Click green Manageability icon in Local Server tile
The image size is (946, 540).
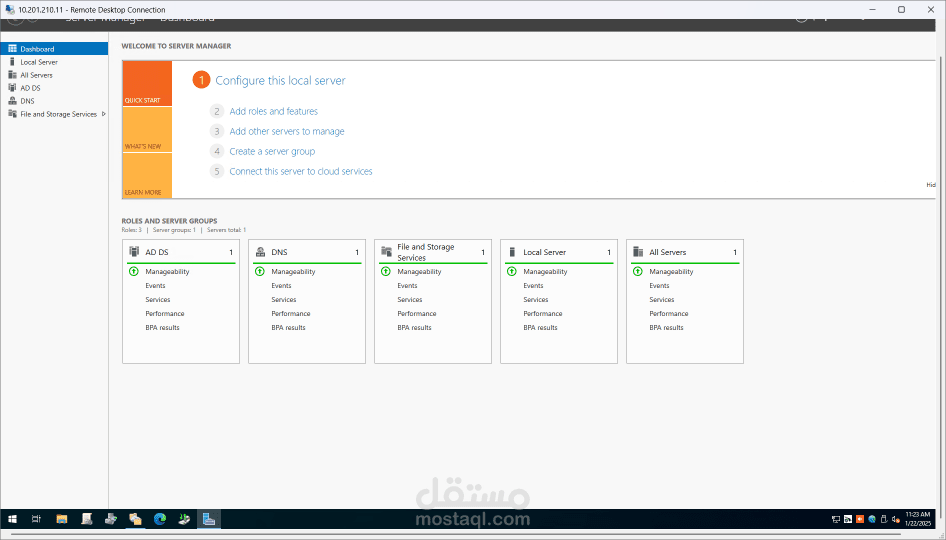click(512, 272)
